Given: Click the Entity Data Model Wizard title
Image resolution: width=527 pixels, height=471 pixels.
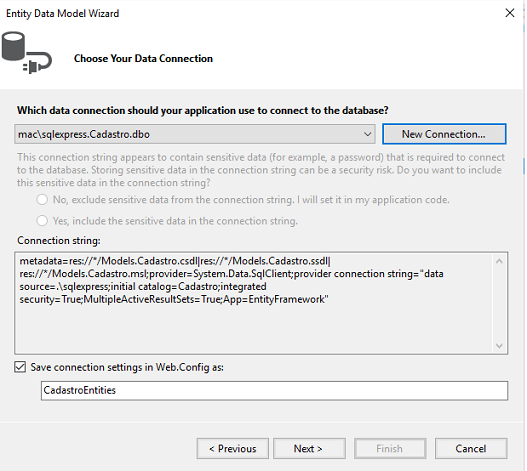Looking at the screenshot, I should 63,13.
